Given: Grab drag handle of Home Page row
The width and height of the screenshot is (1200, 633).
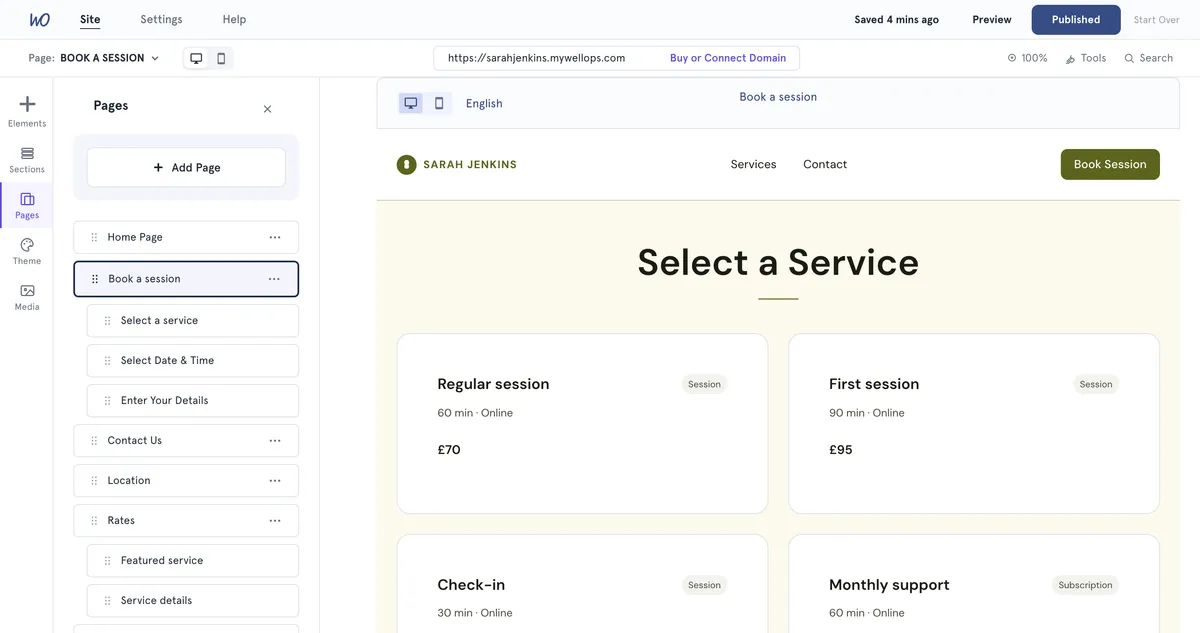Looking at the screenshot, I should [x=94, y=237].
